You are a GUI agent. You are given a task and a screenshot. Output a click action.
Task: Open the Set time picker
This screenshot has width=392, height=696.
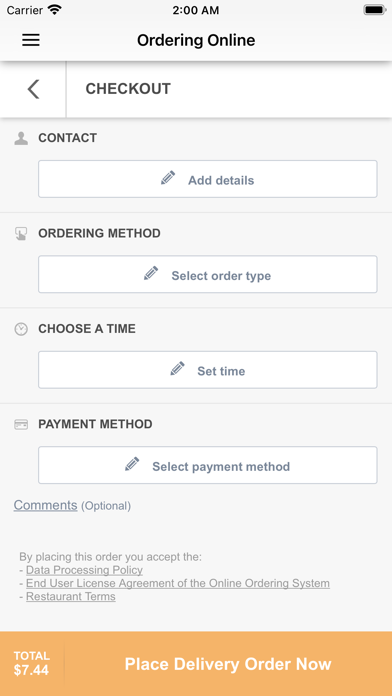(x=208, y=370)
